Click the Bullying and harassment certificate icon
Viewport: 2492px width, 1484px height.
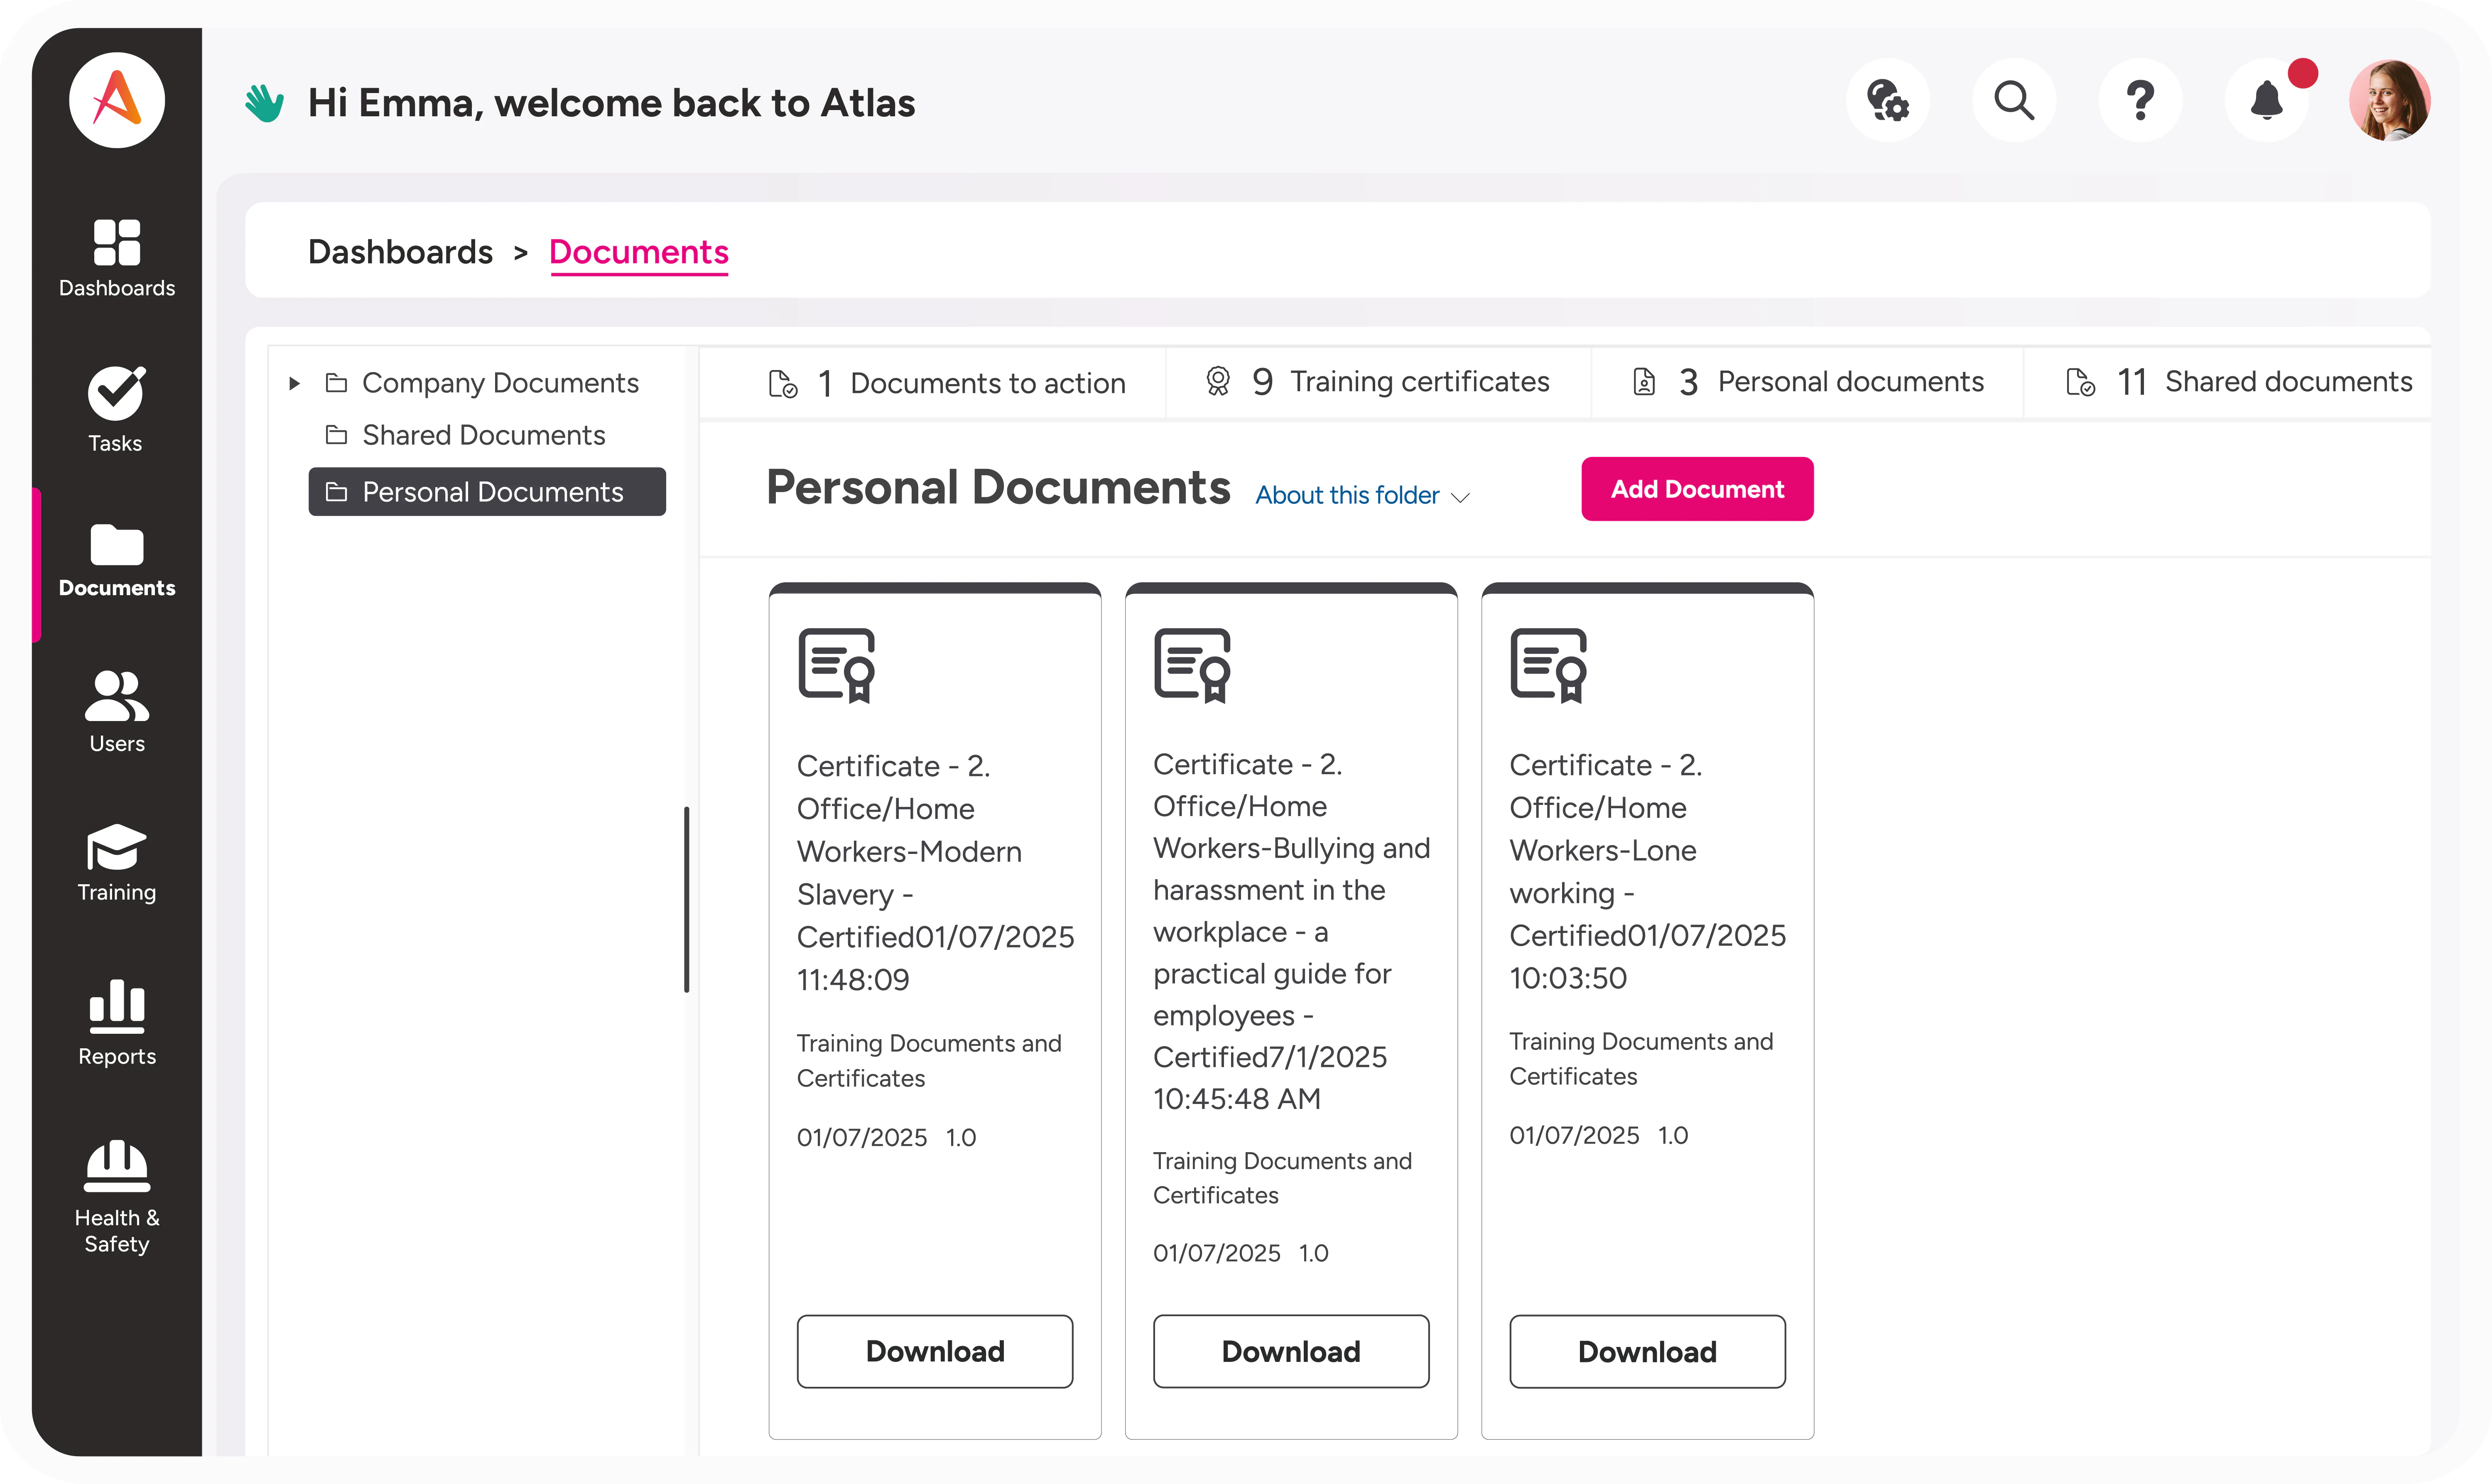click(1193, 666)
